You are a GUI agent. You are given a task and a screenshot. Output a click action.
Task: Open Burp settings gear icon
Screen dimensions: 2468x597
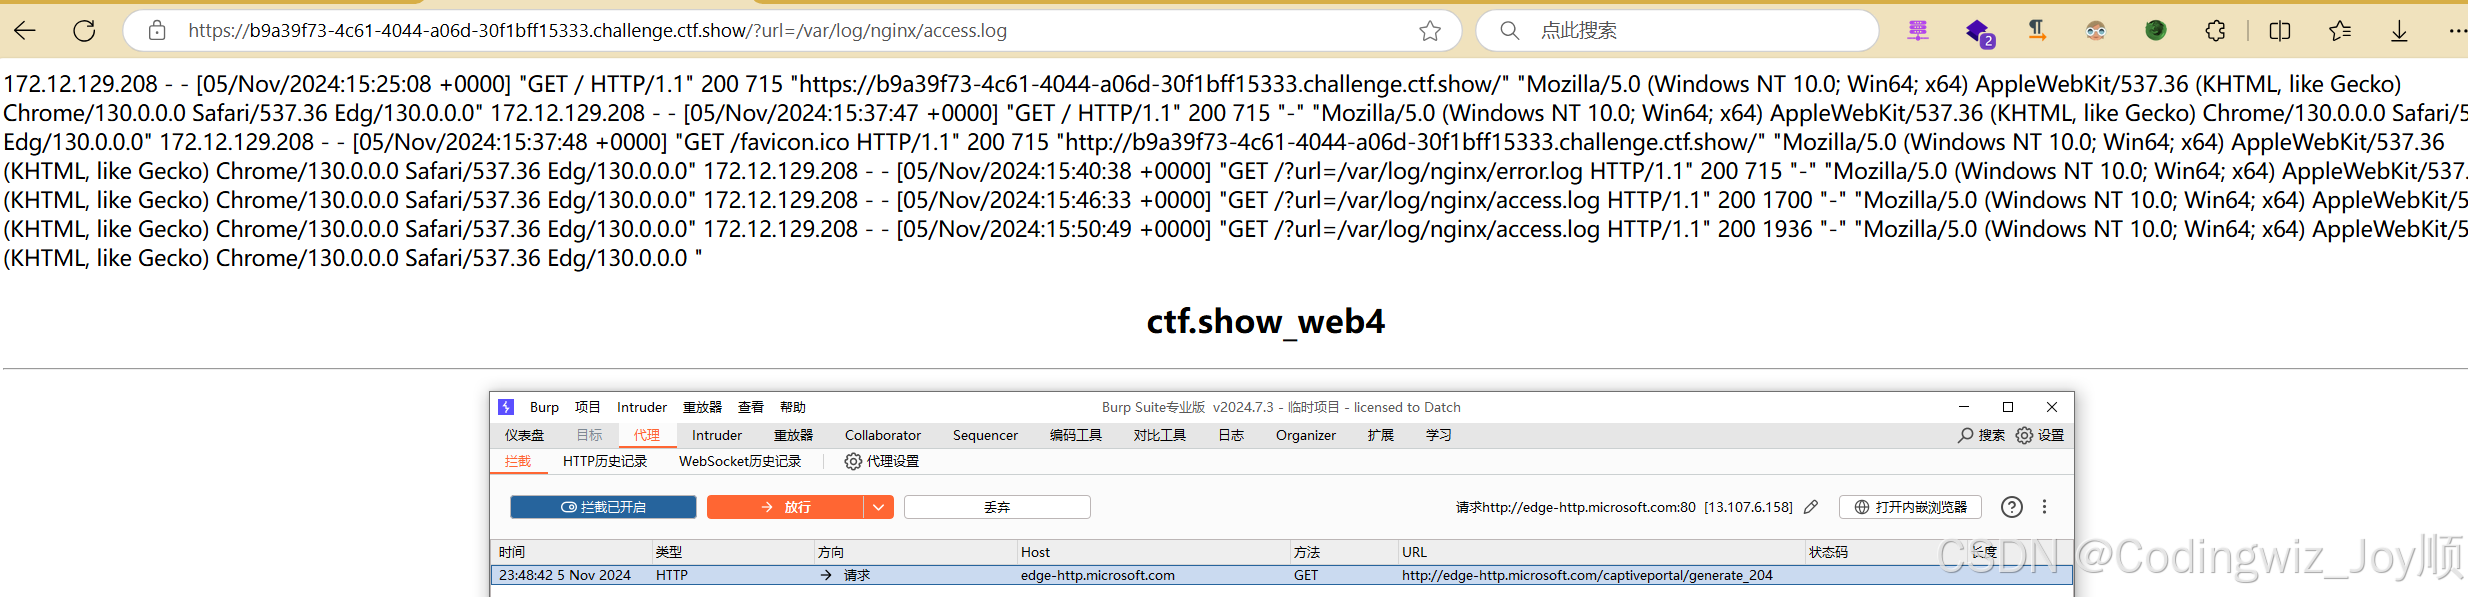point(2025,435)
